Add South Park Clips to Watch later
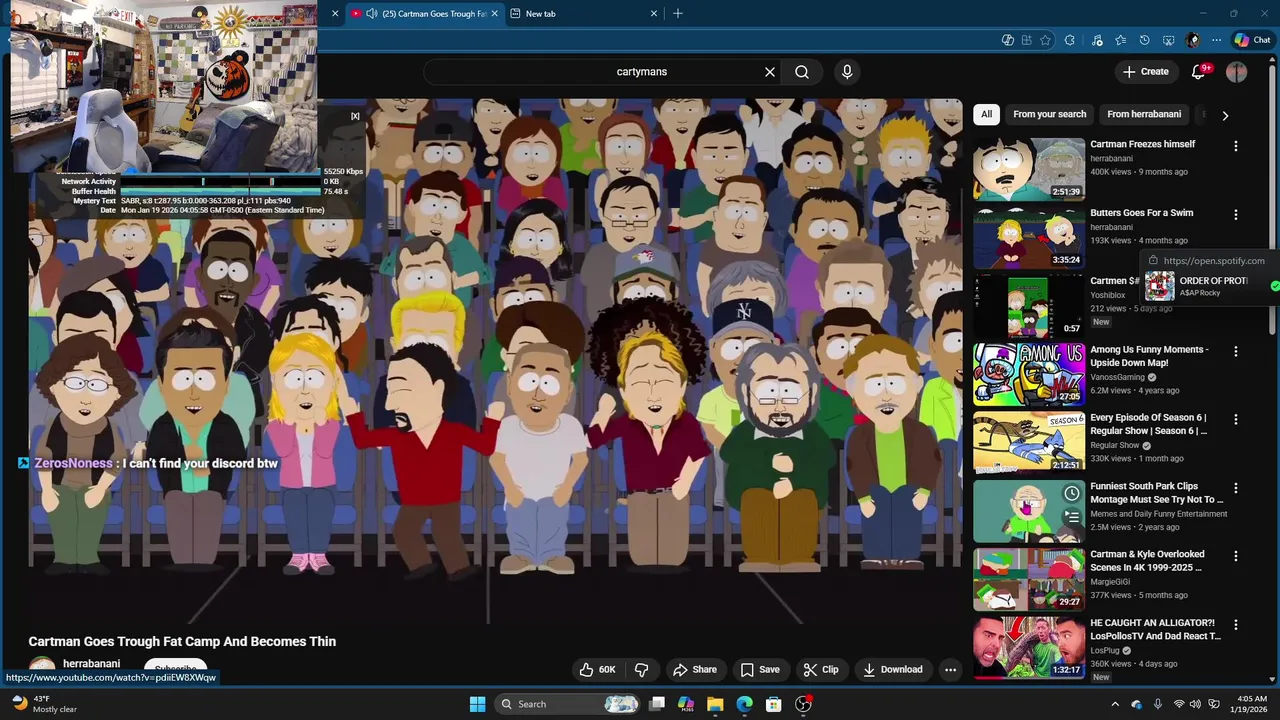1280x720 pixels. [x=1072, y=493]
